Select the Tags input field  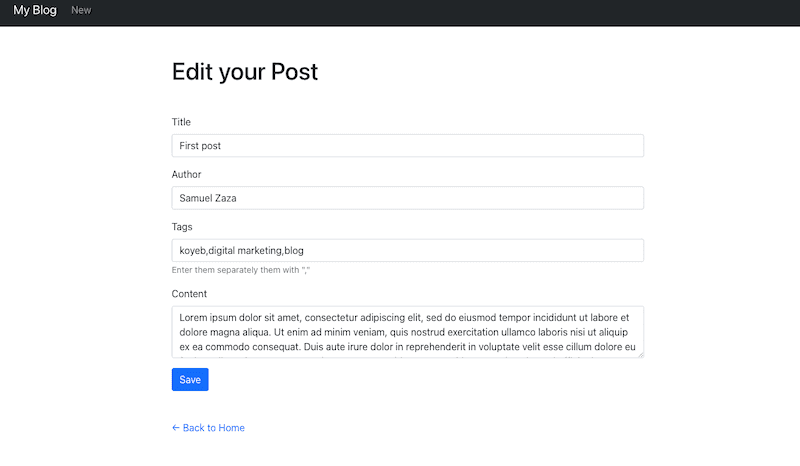click(x=407, y=250)
